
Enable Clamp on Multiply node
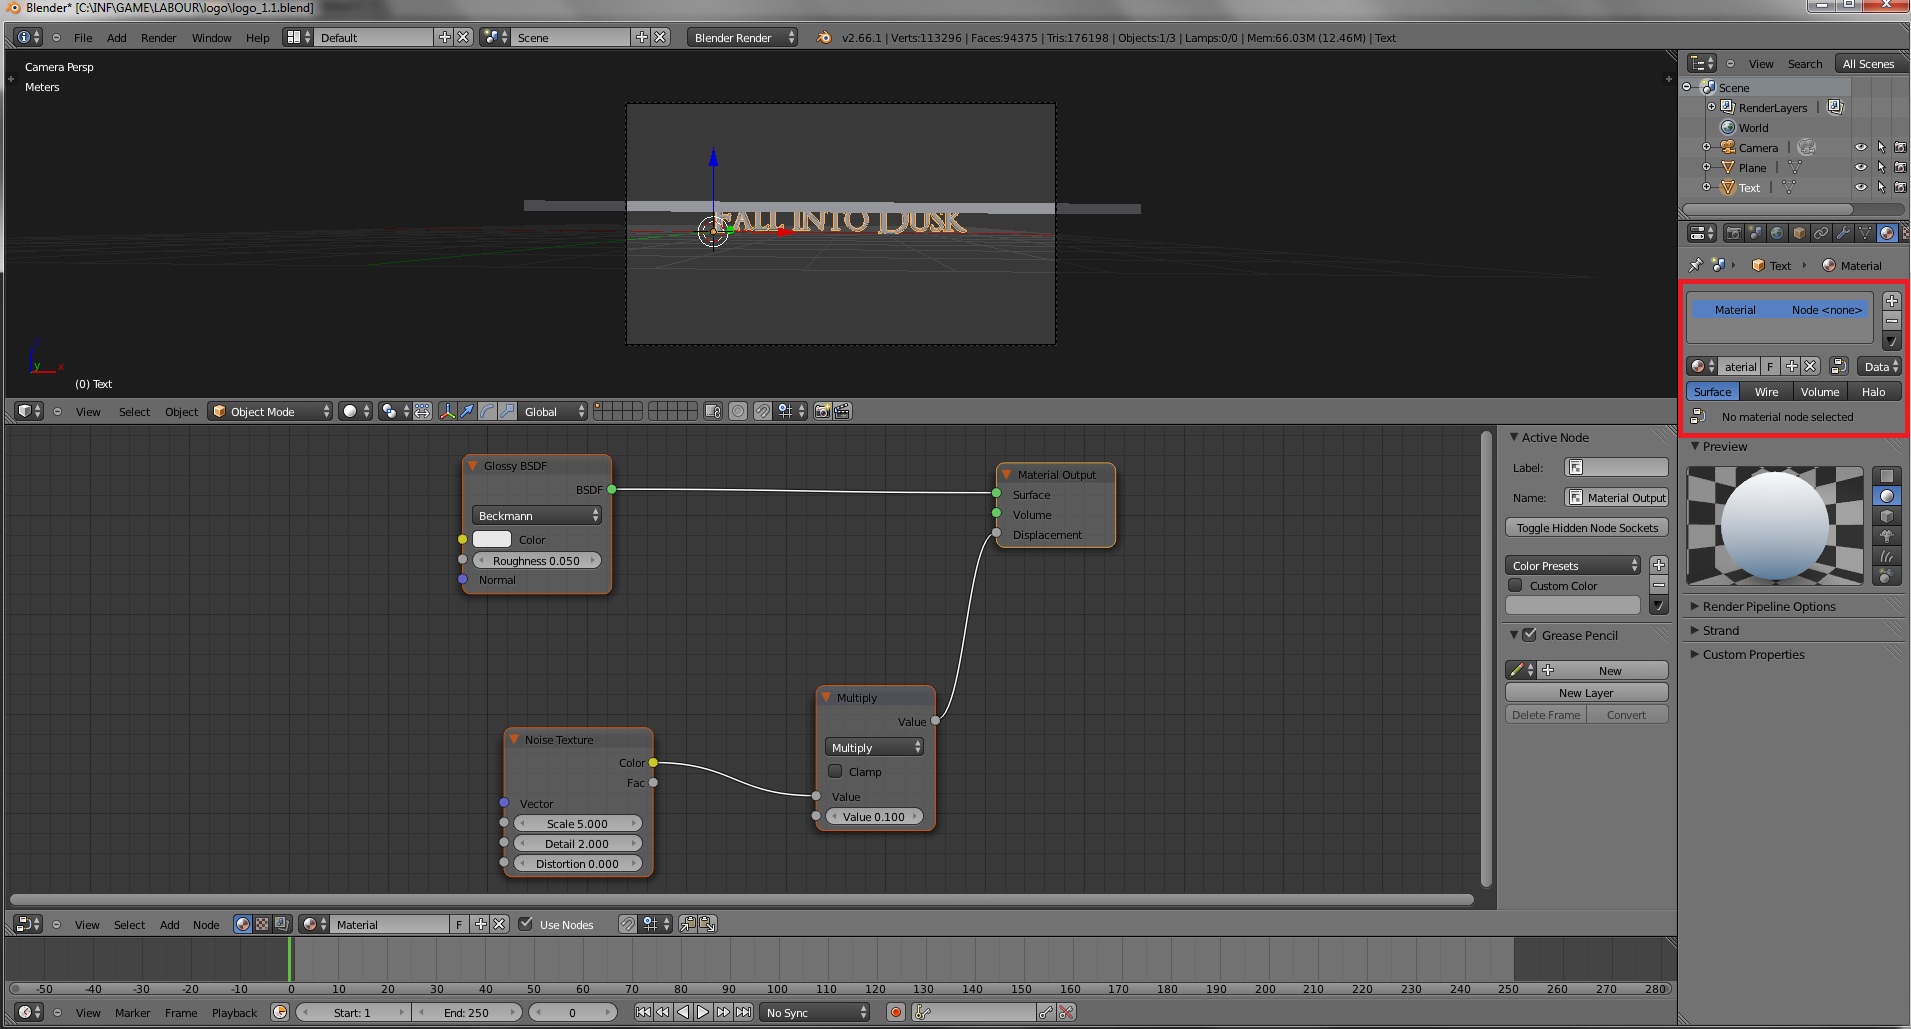pyautogui.click(x=835, y=771)
